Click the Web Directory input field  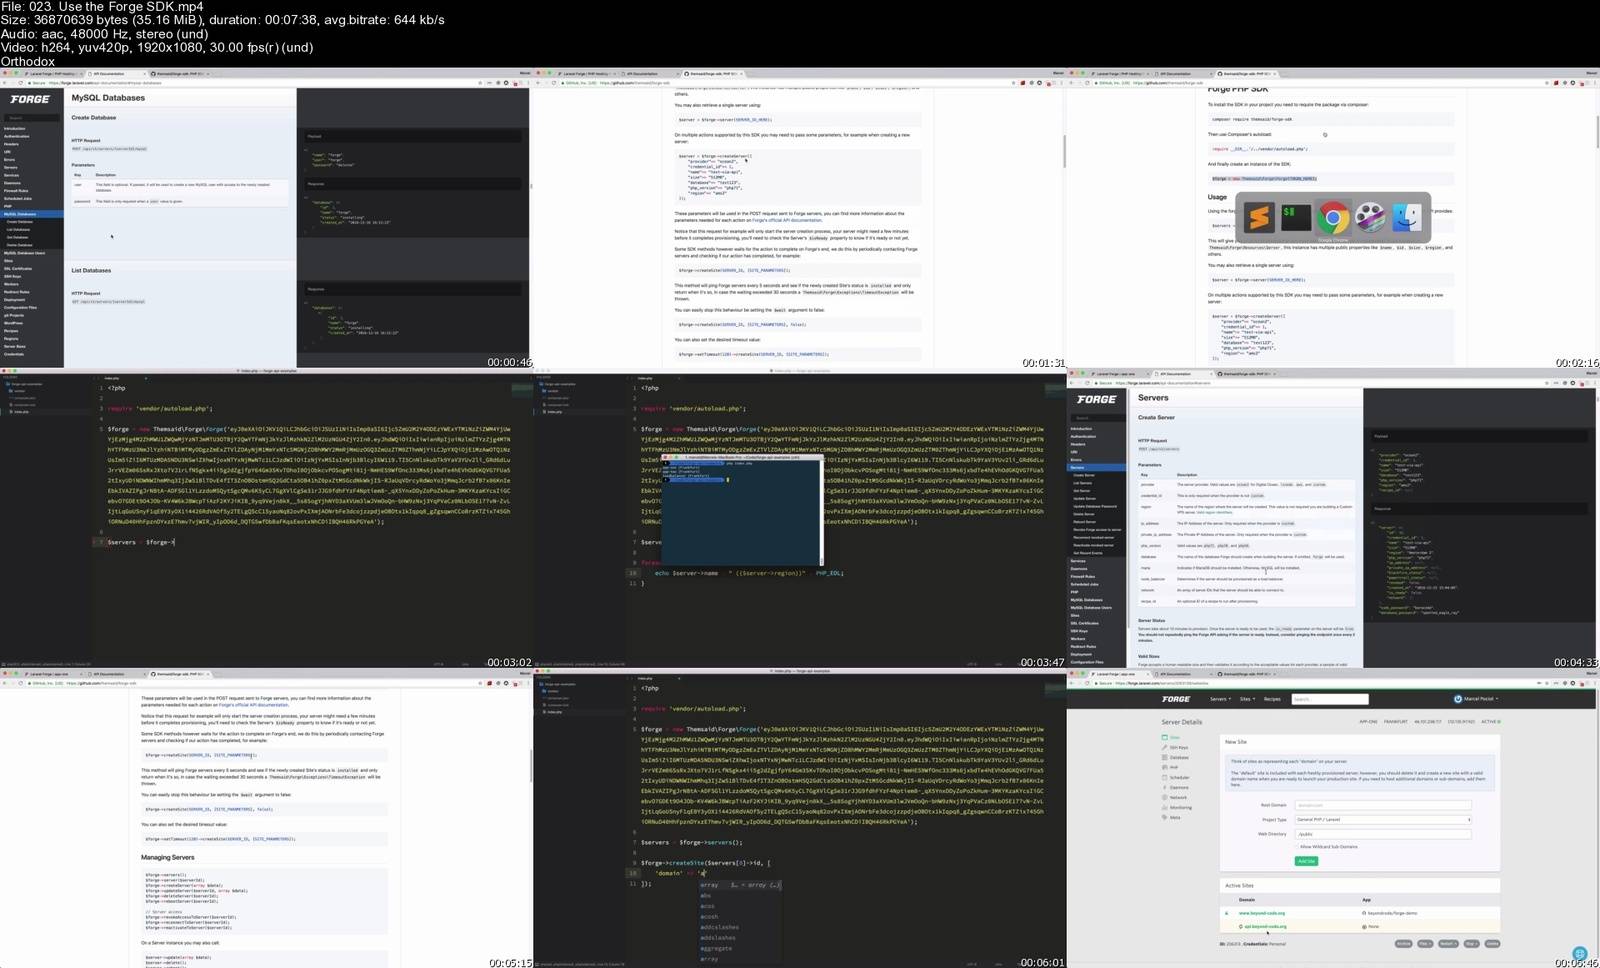coord(1382,833)
